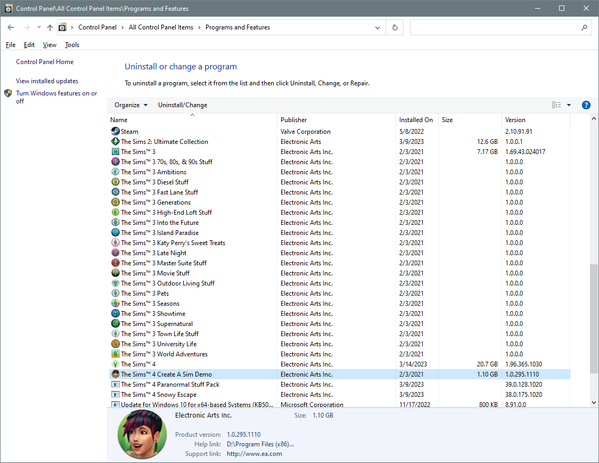599x463 pixels.
Task: Click The Sims 3 Showtime icon
Action: click(x=115, y=314)
